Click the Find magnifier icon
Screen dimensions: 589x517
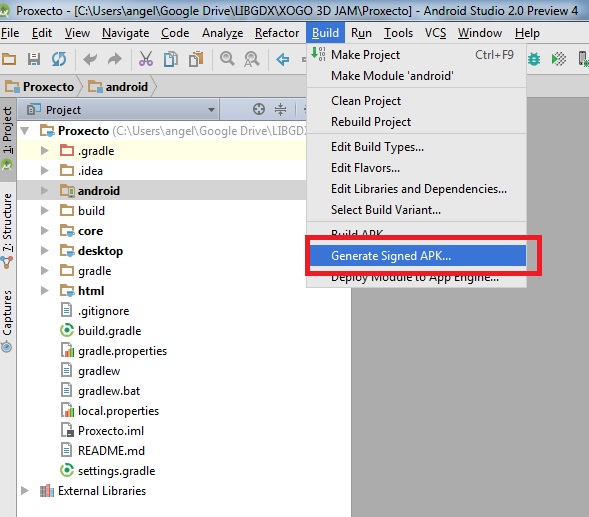coord(227,59)
